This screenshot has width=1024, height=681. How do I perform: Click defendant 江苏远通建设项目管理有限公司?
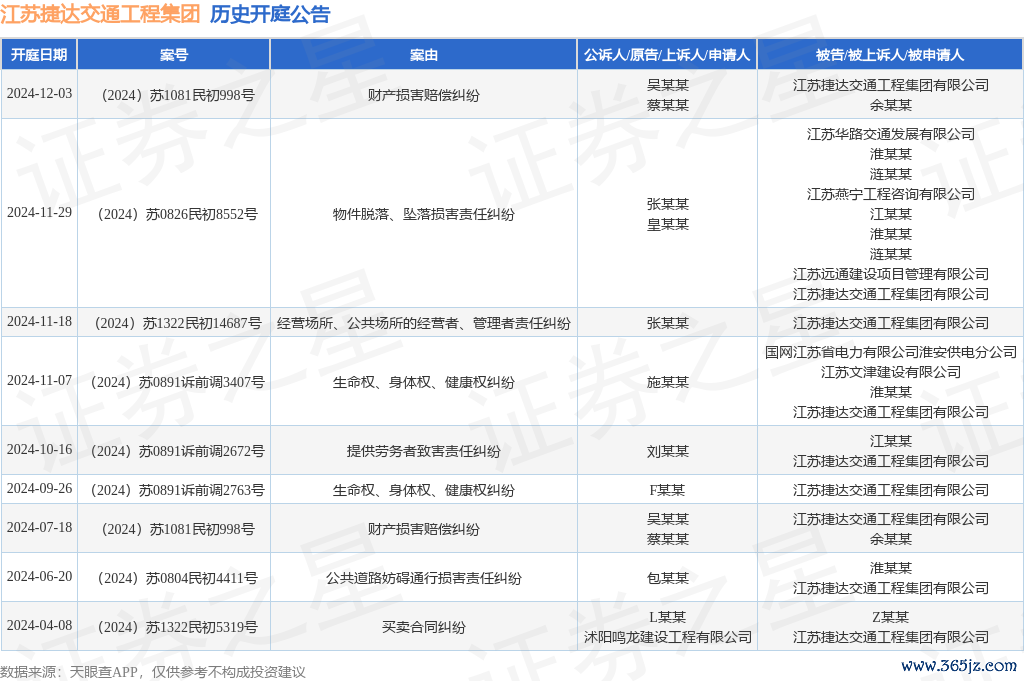891,274
